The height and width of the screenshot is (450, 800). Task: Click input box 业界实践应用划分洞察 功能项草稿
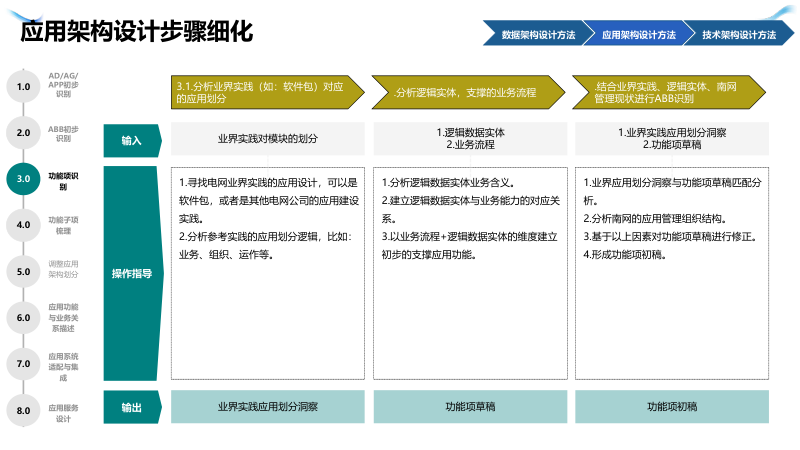(x=672, y=138)
